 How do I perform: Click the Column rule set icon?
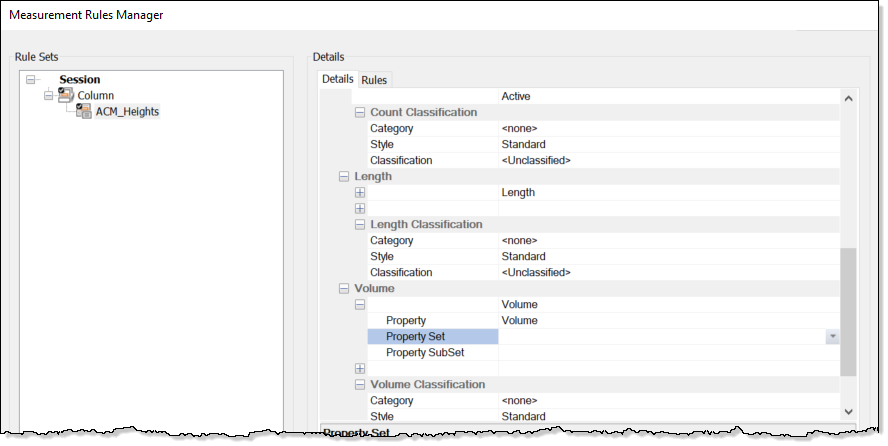[66, 95]
